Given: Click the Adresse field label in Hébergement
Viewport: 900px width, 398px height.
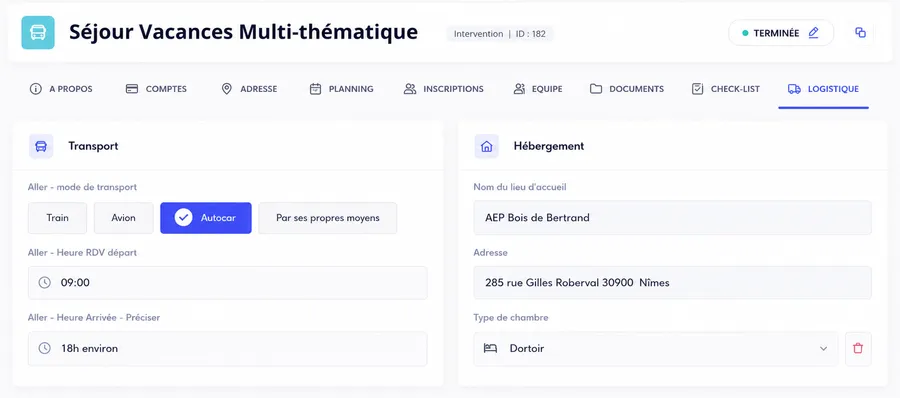Looking at the screenshot, I should coord(490,253).
